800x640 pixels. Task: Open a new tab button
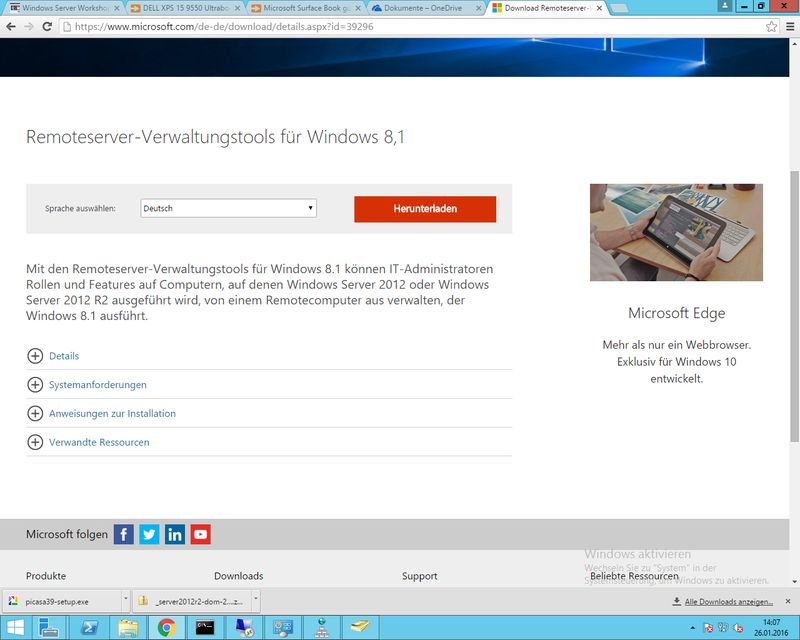pos(618,8)
